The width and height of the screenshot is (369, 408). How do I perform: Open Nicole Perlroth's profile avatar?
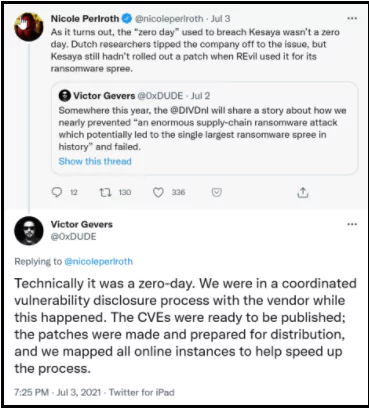tap(29, 27)
